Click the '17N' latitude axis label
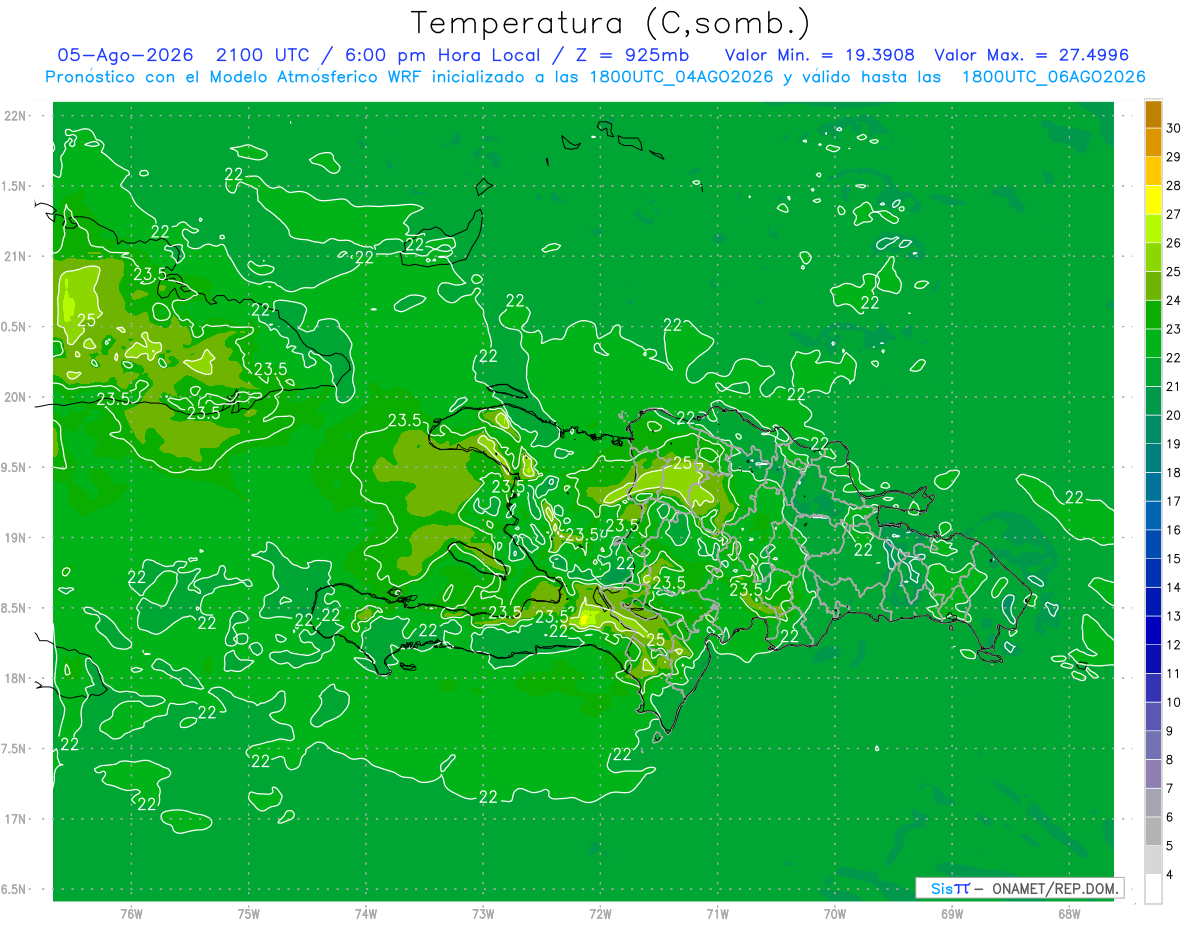 click(x=14, y=819)
